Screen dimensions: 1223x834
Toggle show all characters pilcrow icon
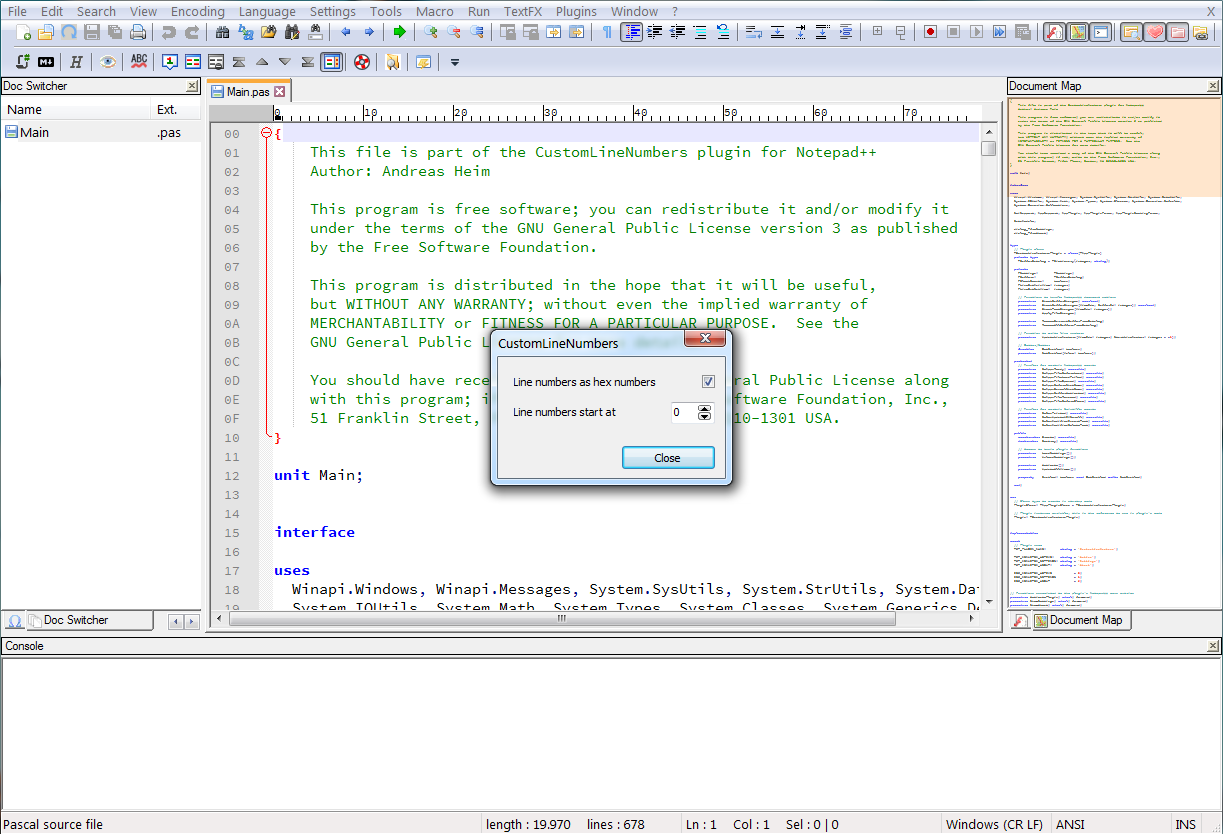607,32
